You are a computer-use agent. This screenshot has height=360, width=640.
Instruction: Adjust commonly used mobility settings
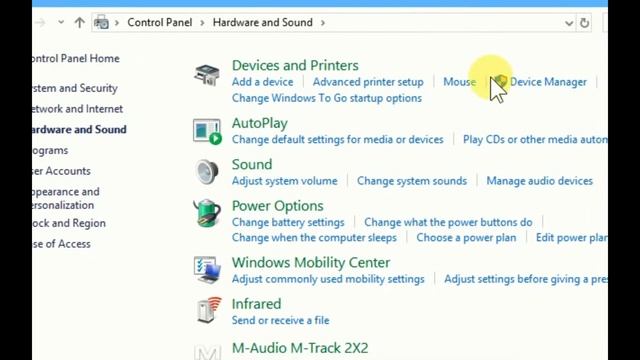point(328,279)
